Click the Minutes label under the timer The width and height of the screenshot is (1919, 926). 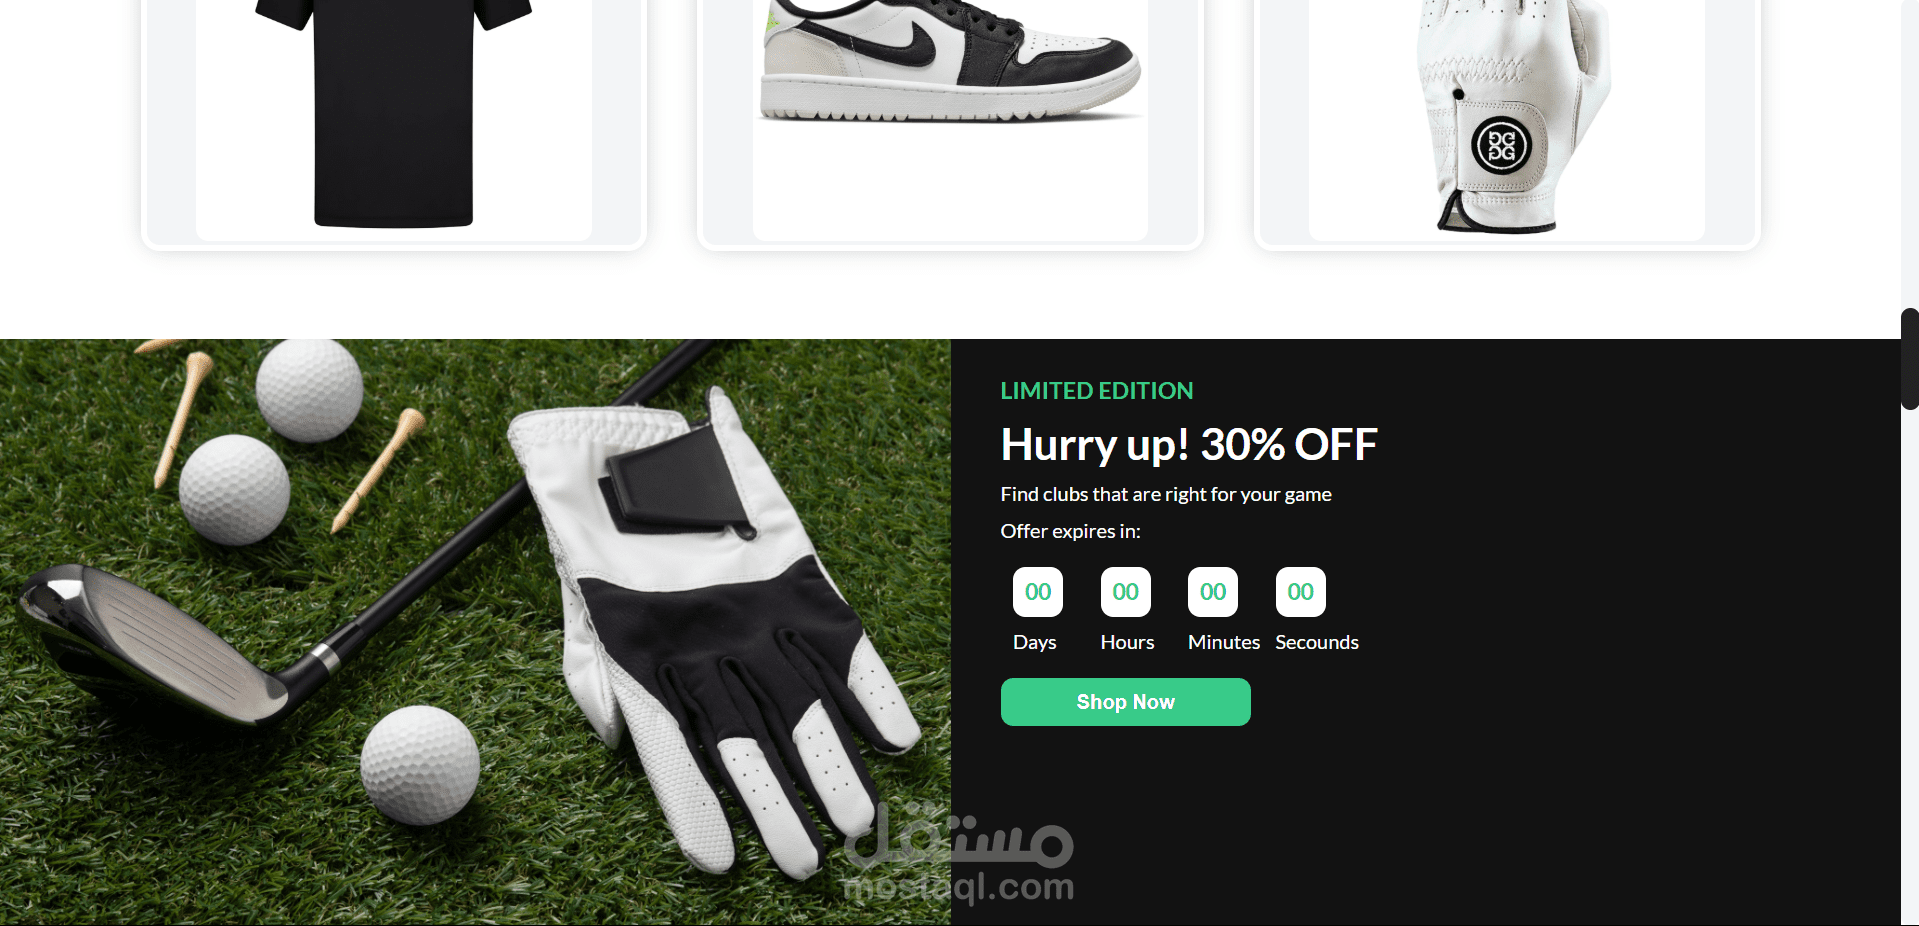click(x=1224, y=642)
